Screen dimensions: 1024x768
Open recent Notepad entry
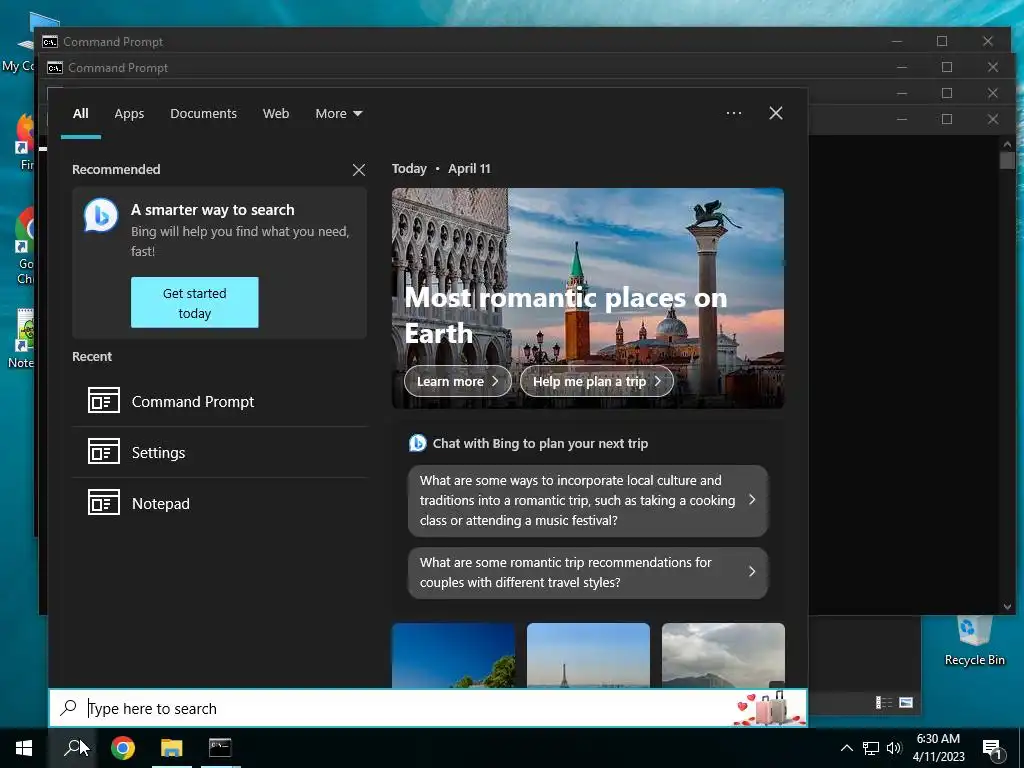click(220, 503)
